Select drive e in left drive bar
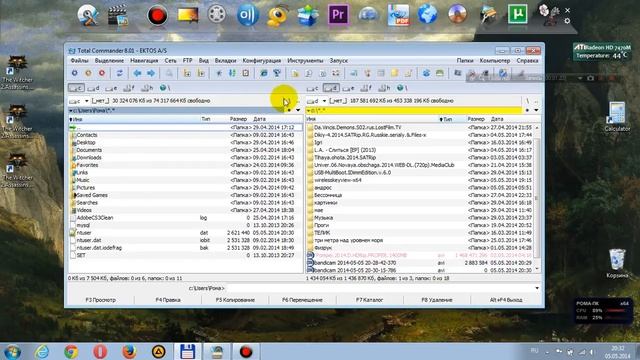The width and height of the screenshot is (640, 360). coord(111,88)
